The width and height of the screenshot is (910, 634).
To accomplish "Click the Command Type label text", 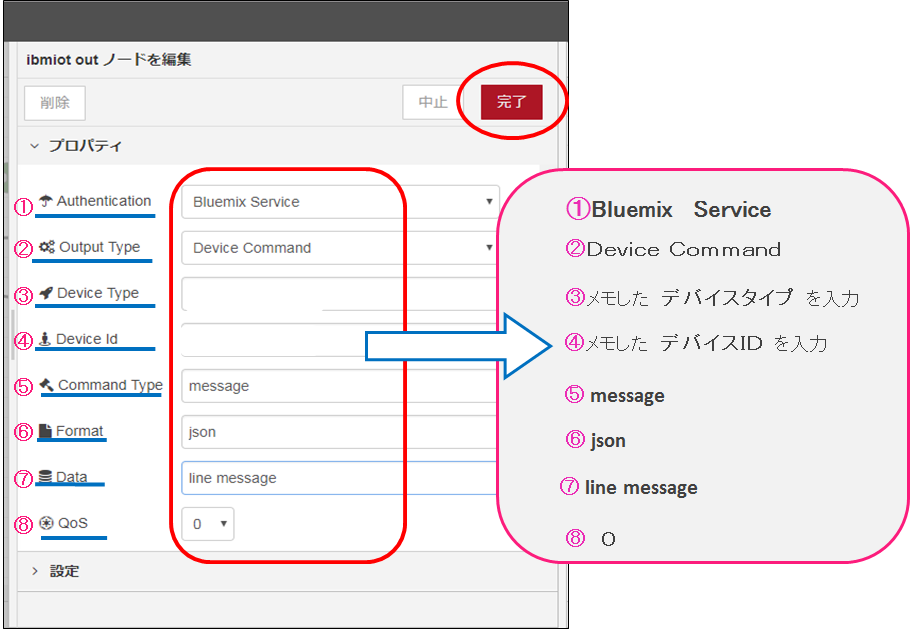I will 110,386.
